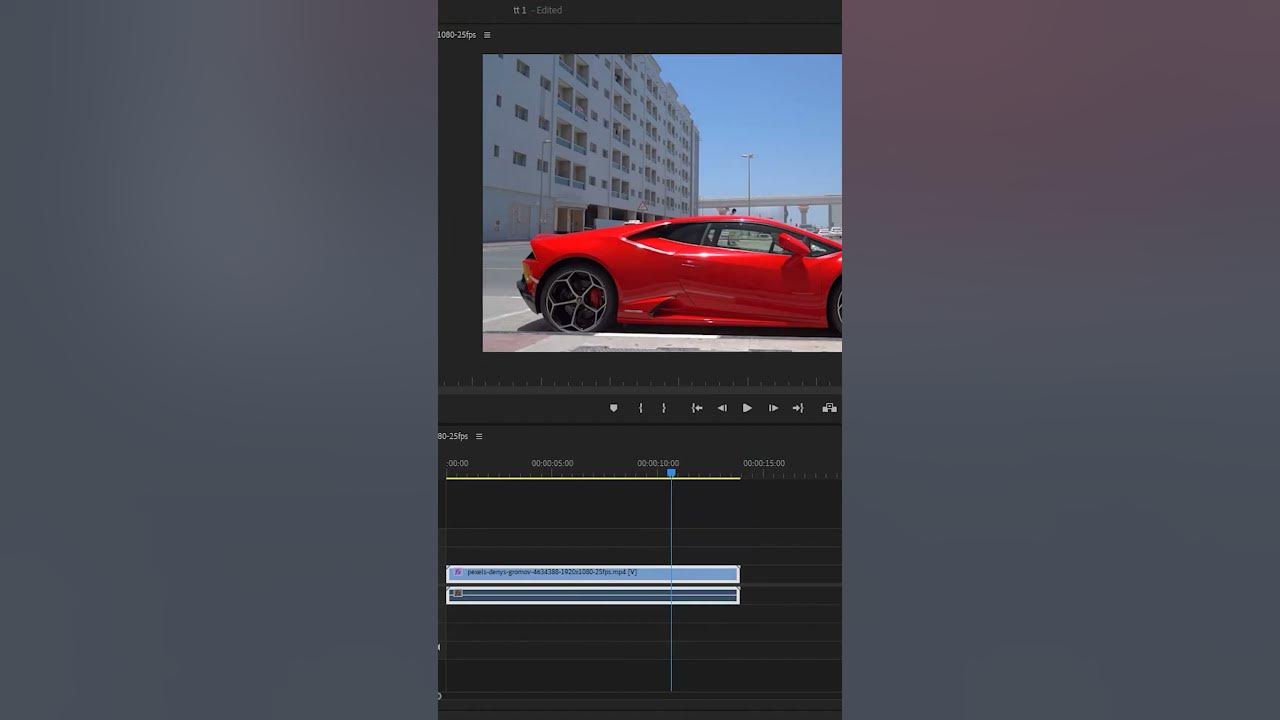Open the Timeline panel hamburger menu

[x=479, y=436]
